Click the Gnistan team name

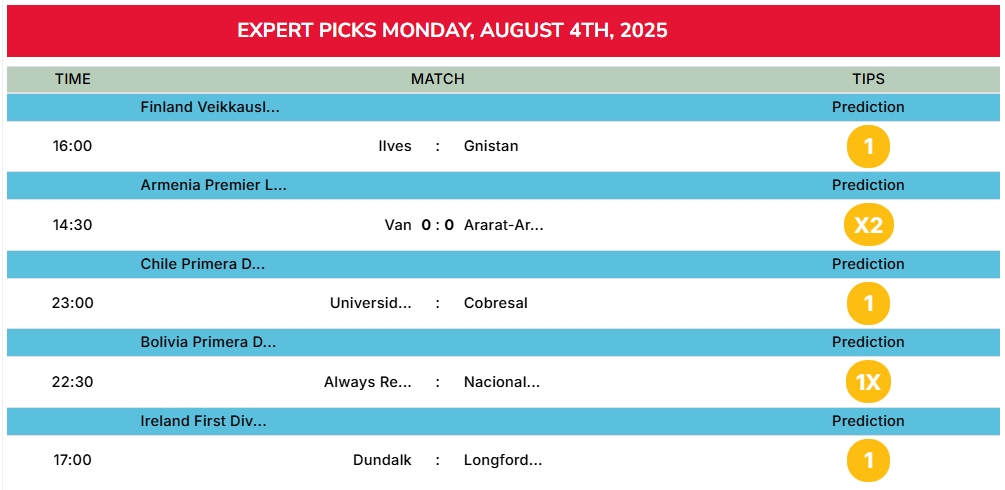tap(491, 146)
